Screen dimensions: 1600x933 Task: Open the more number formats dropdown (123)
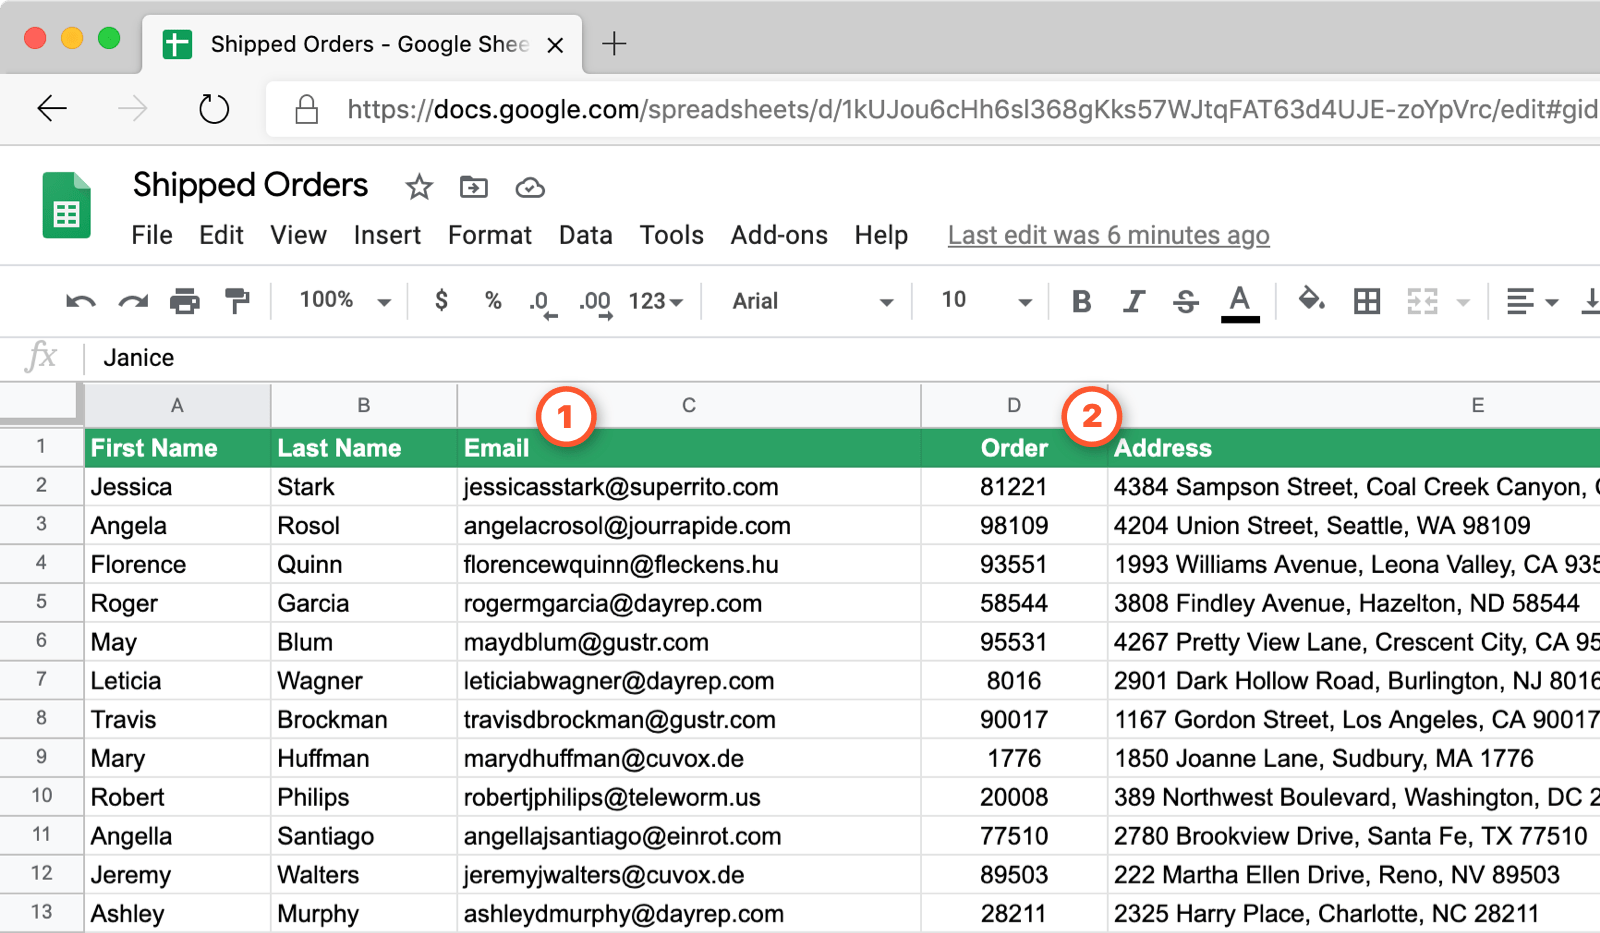tap(655, 300)
